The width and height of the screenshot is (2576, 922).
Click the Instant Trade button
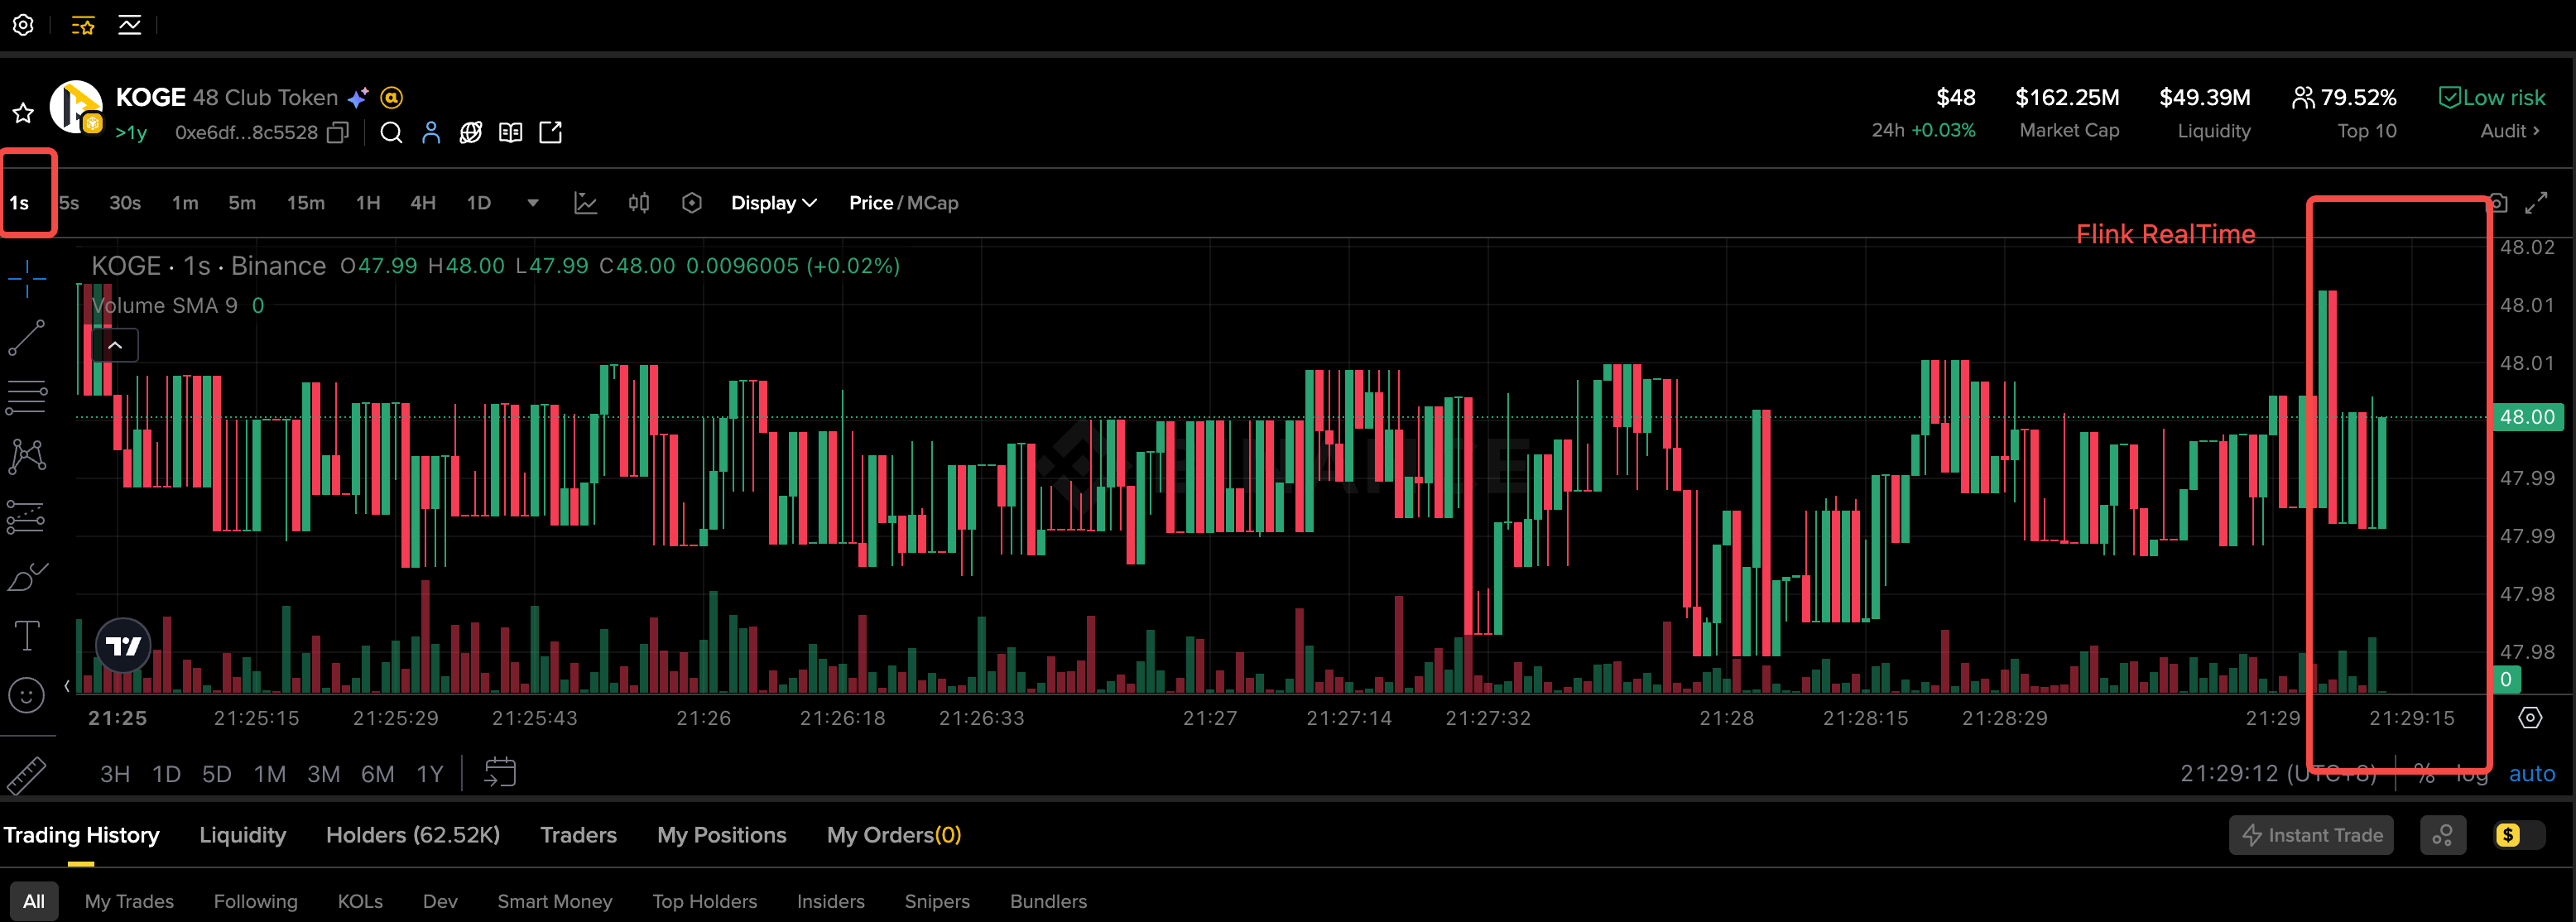point(2311,835)
